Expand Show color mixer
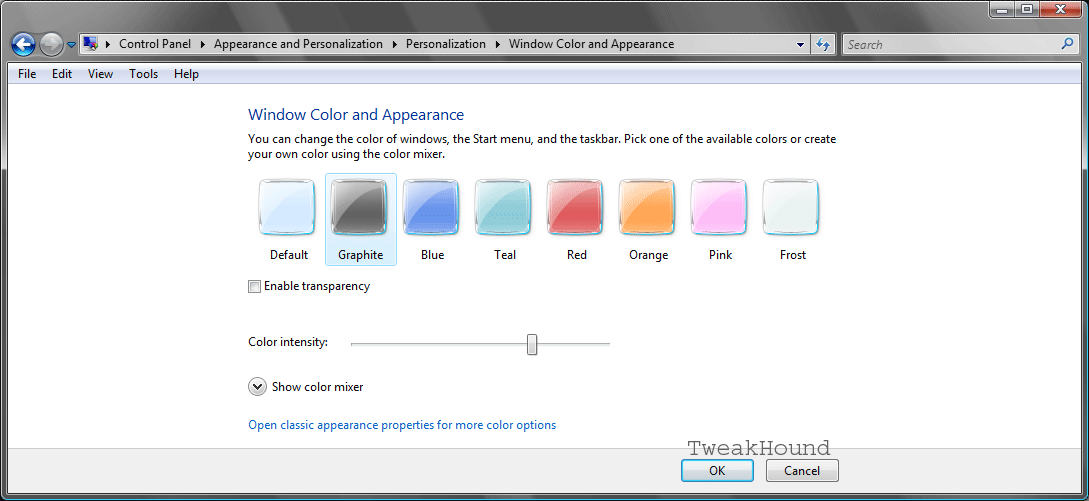1089x501 pixels. click(257, 387)
